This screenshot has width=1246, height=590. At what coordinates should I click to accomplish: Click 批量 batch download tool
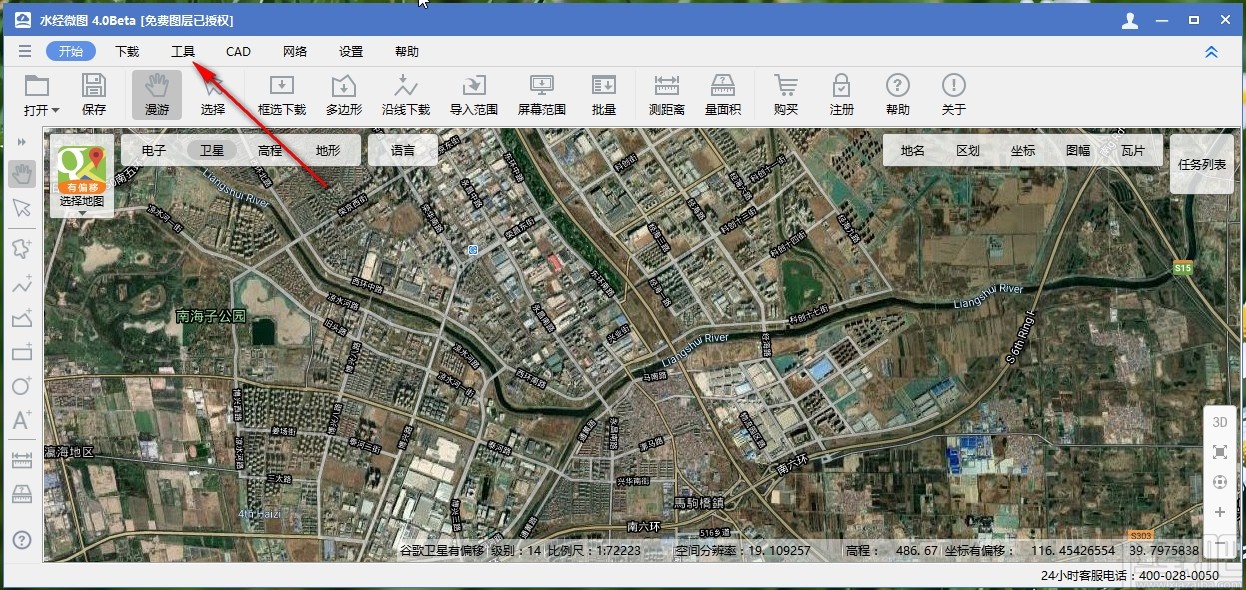click(604, 95)
